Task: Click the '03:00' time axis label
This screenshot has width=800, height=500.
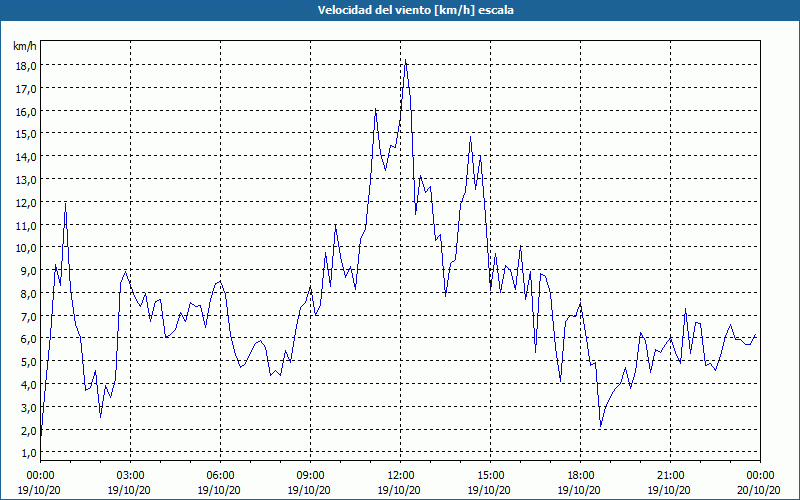Action: click(130, 476)
